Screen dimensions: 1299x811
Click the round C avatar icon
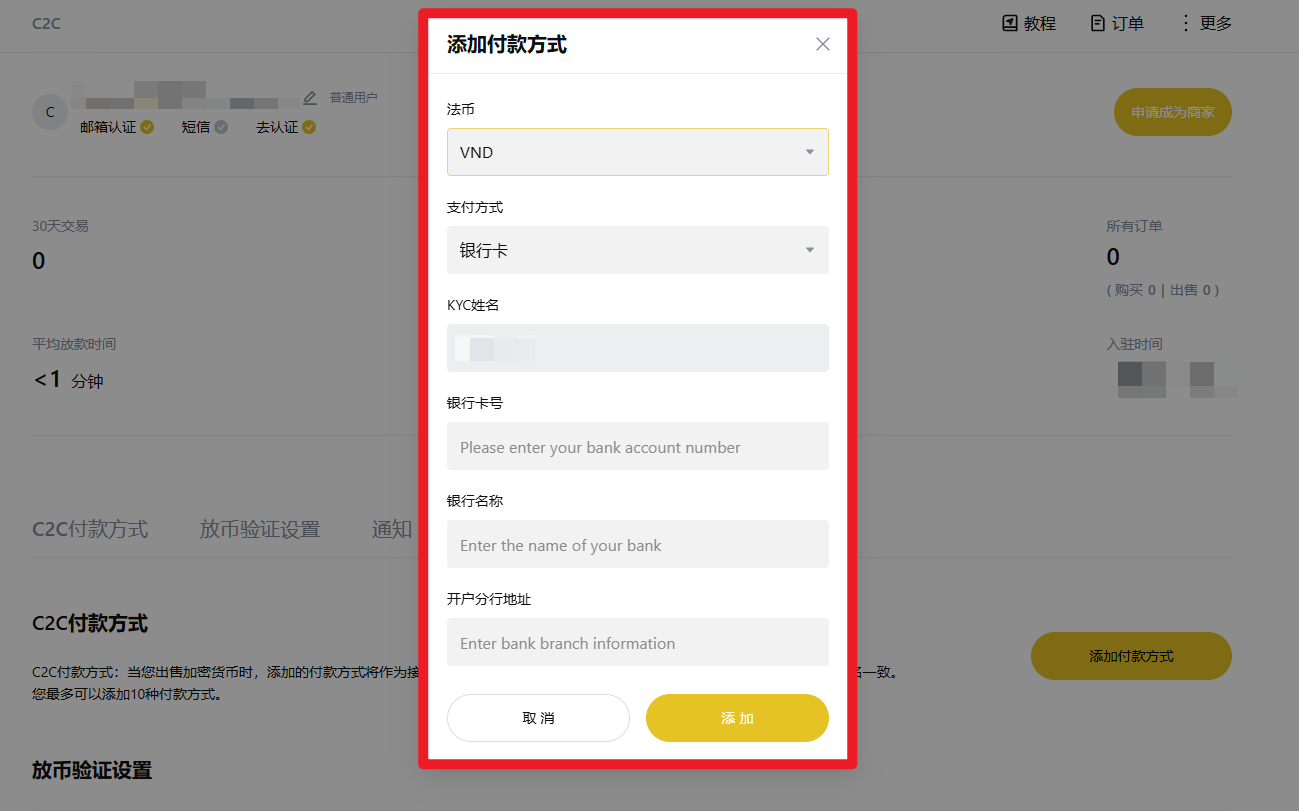click(x=50, y=111)
